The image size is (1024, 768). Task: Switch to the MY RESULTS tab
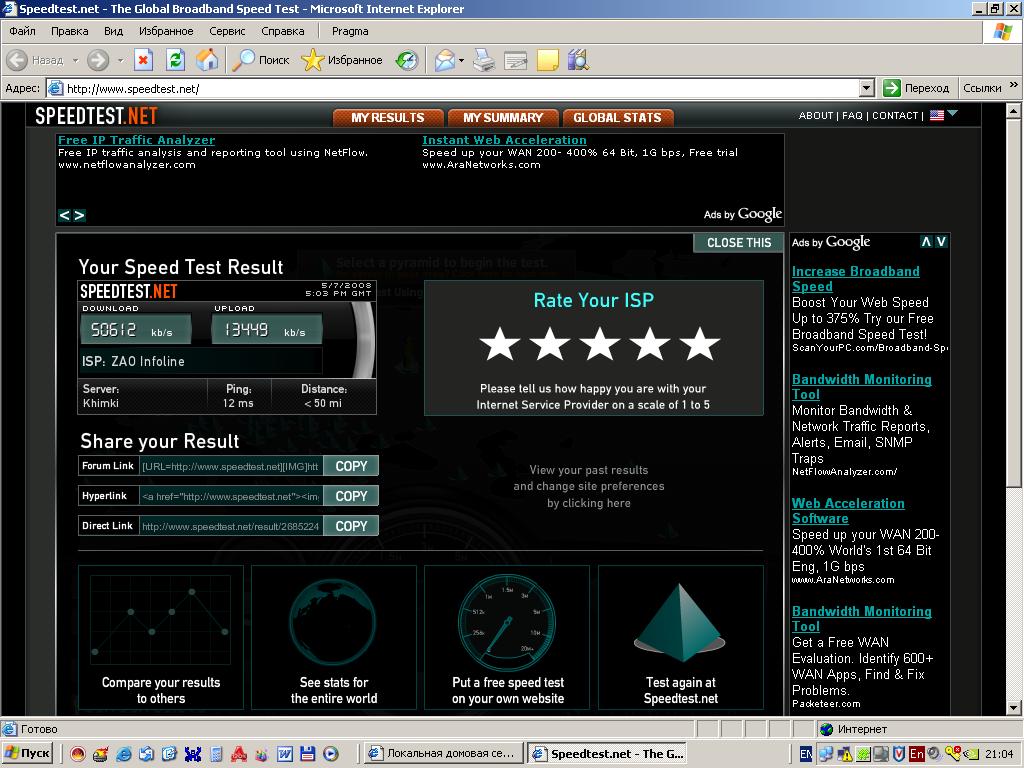click(388, 118)
